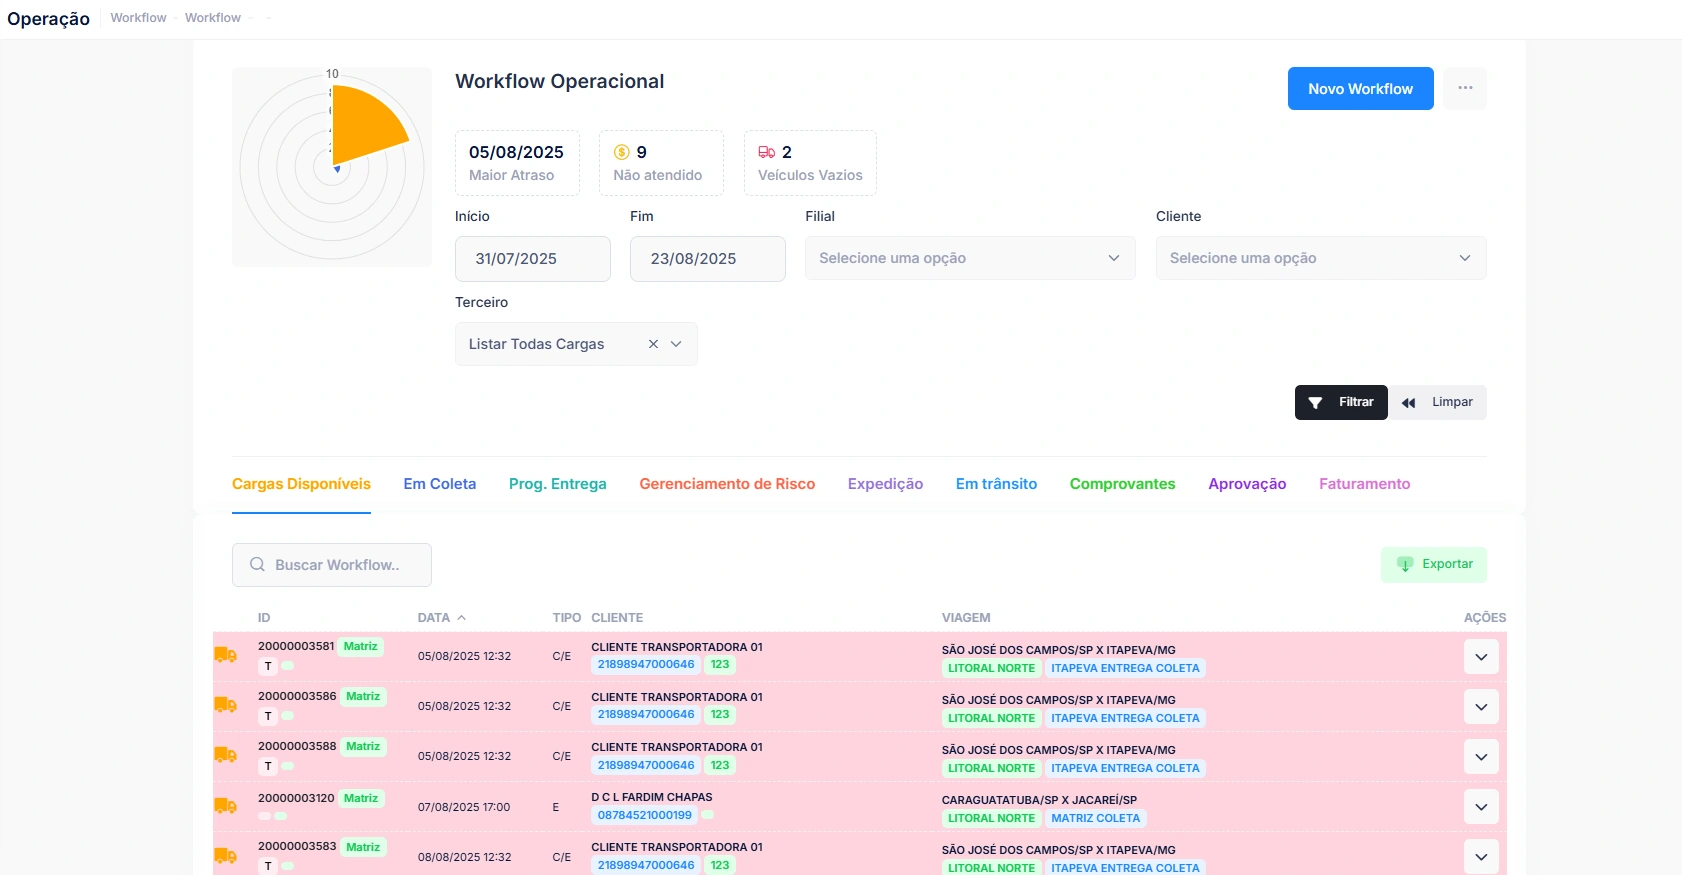Reset filters using Limpar

(x=1437, y=402)
